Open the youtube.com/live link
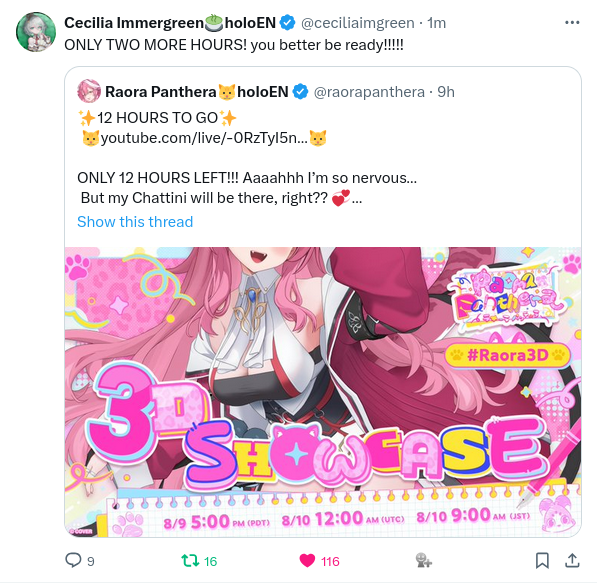The image size is (597, 584). pos(204,138)
